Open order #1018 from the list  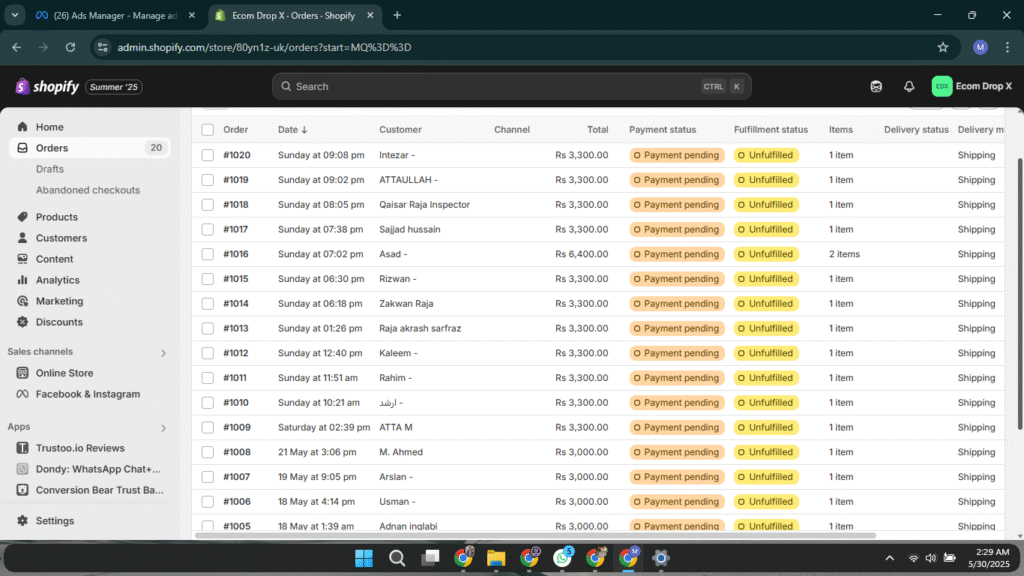[237, 205]
